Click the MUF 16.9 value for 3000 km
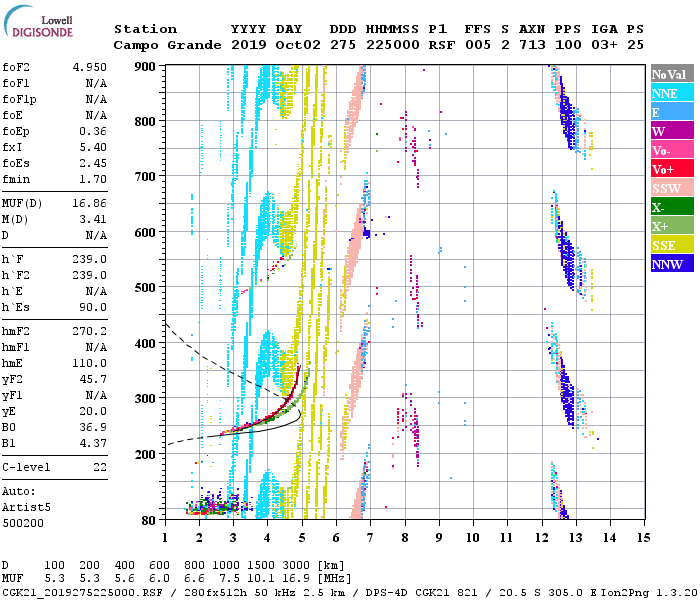The height and width of the screenshot is (600, 700). (x=296, y=579)
